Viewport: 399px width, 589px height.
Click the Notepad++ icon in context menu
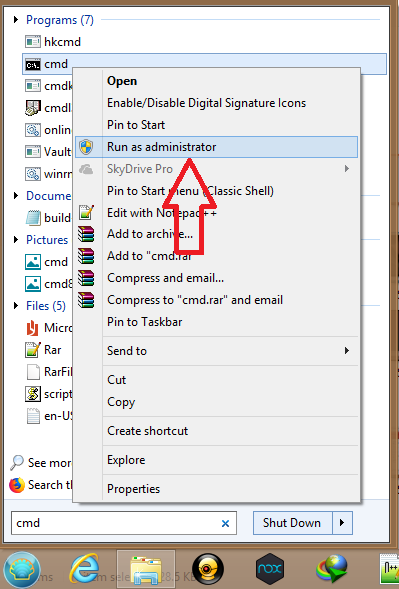pyautogui.click(x=86, y=213)
